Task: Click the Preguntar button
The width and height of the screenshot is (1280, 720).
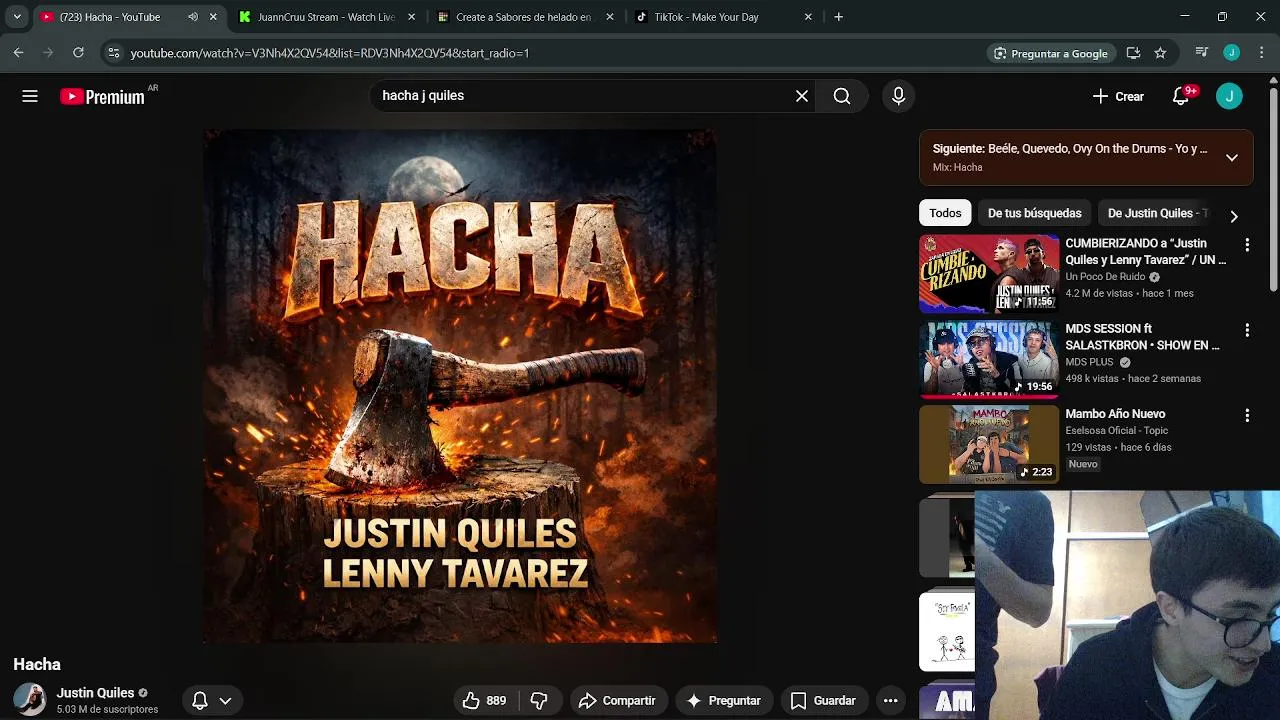Action: pos(723,701)
